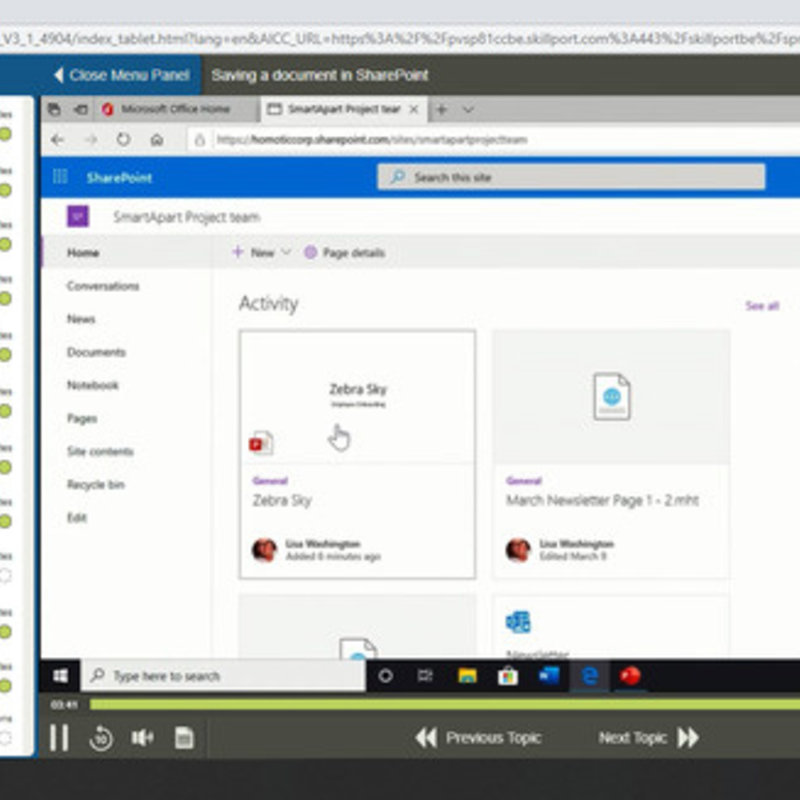Open Microsoft Store from the taskbar

pos(508,676)
